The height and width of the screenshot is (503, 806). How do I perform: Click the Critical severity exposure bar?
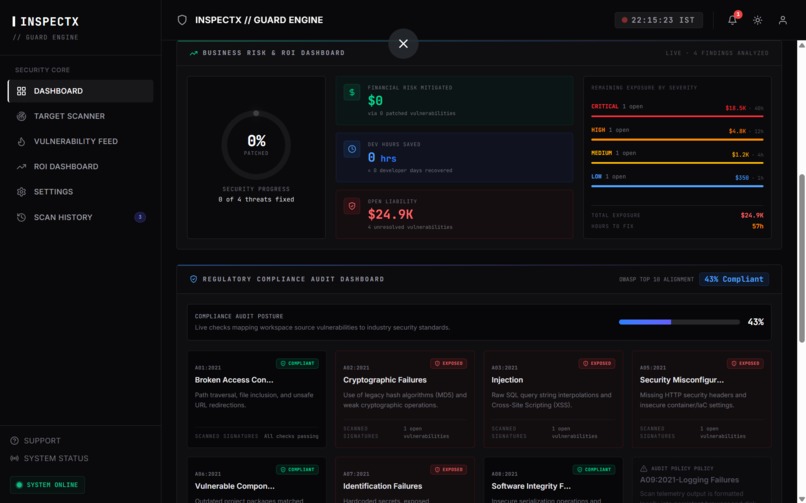point(677,117)
